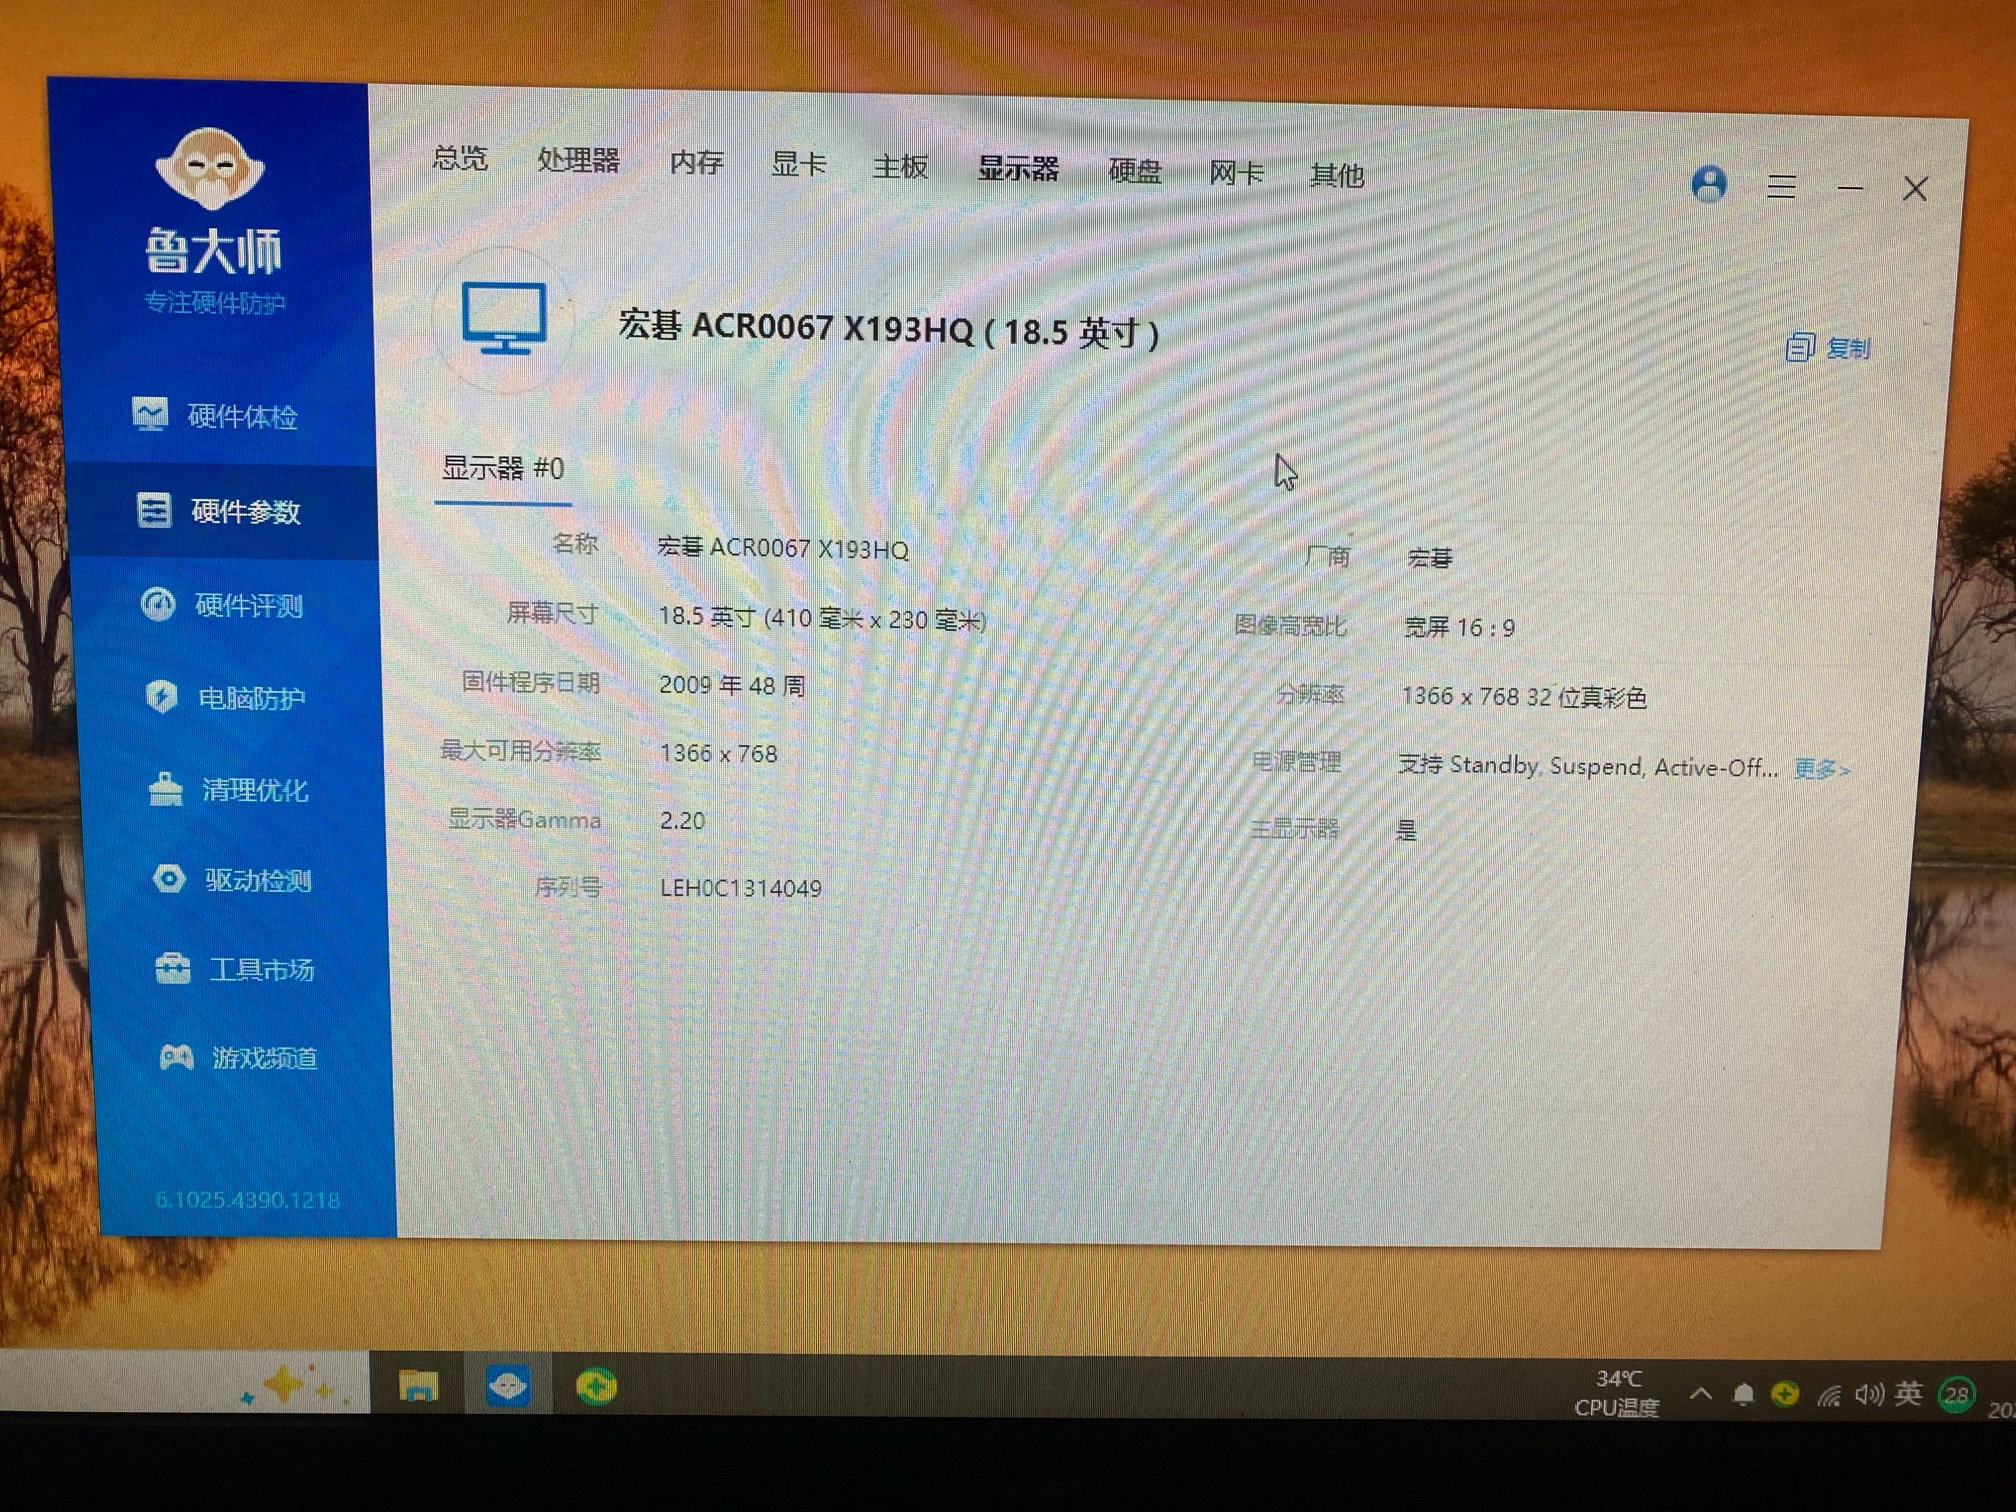
Task: Select 显示器 #0 monitor sub-tab
Action: click(x=503, y=468)
